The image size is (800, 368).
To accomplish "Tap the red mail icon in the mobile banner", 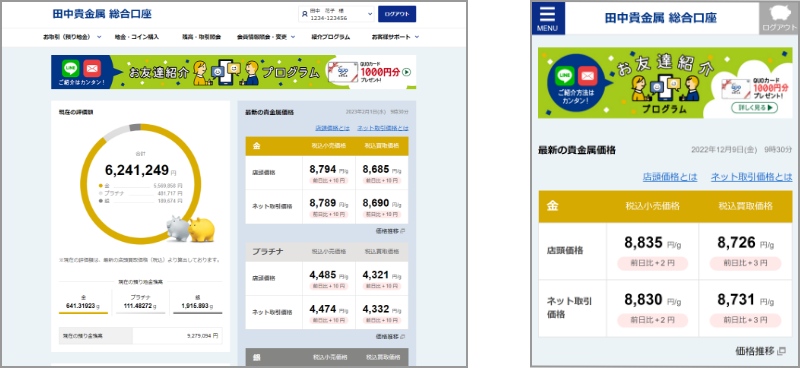I will pos(587,76).
